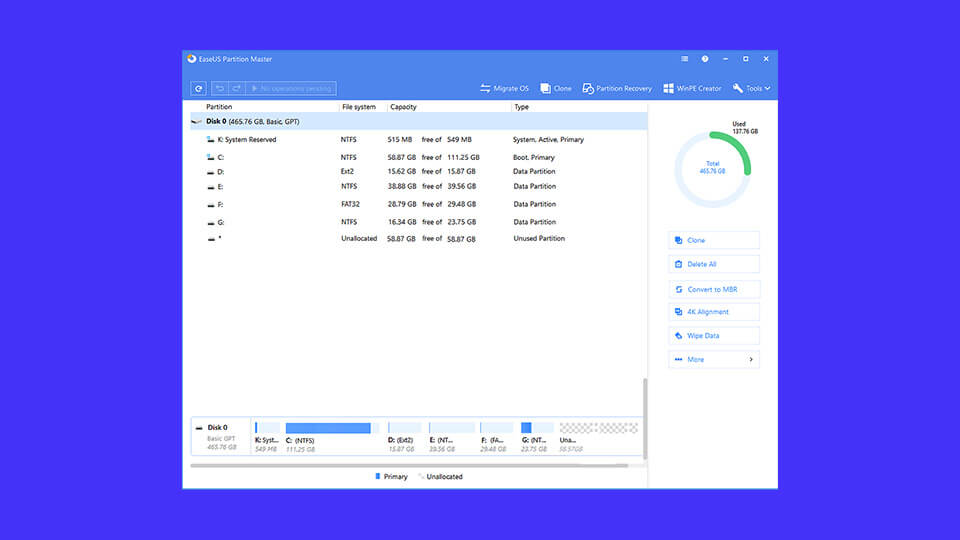Collapse the Disk 0 row in the partition list
The image size is (960, 540).
point(419,121)
